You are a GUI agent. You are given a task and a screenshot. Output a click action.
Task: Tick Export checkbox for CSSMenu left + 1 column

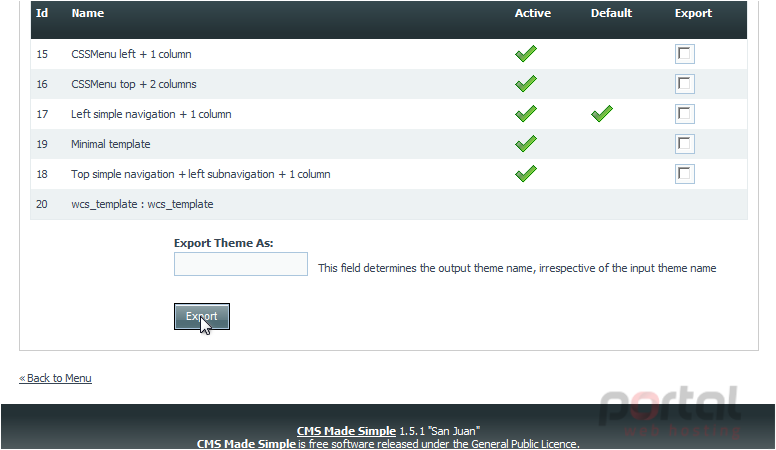684,54
